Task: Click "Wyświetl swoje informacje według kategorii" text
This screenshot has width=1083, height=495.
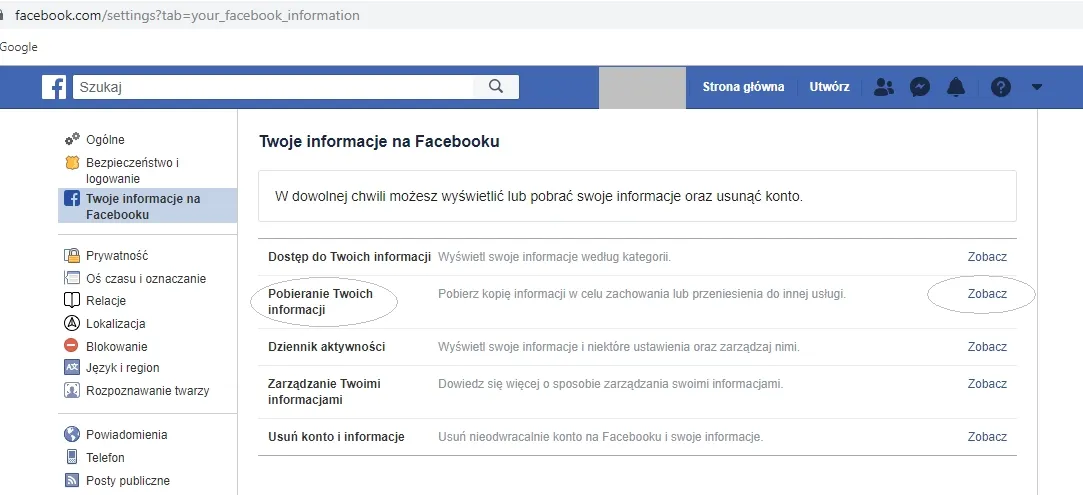Action: [555, 257]
